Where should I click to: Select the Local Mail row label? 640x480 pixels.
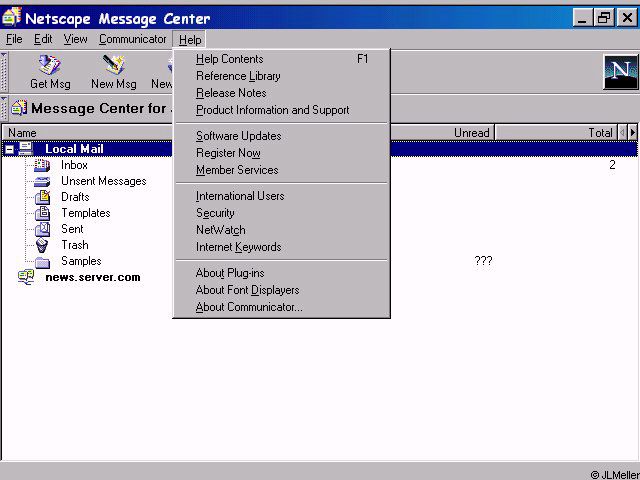pos(74,149)
